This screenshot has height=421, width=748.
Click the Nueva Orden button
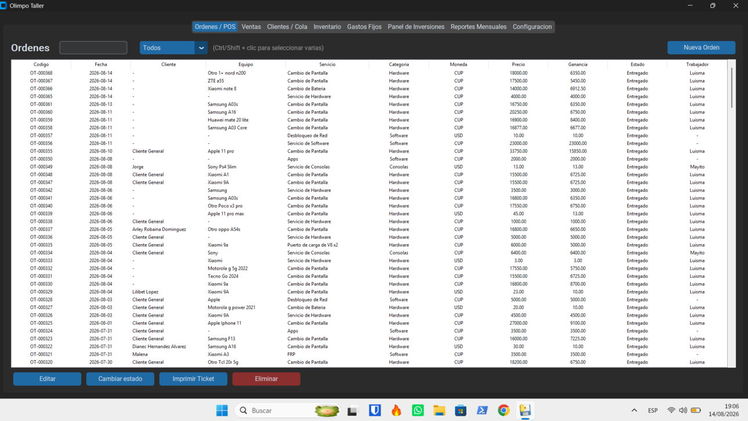click(701, 47)
